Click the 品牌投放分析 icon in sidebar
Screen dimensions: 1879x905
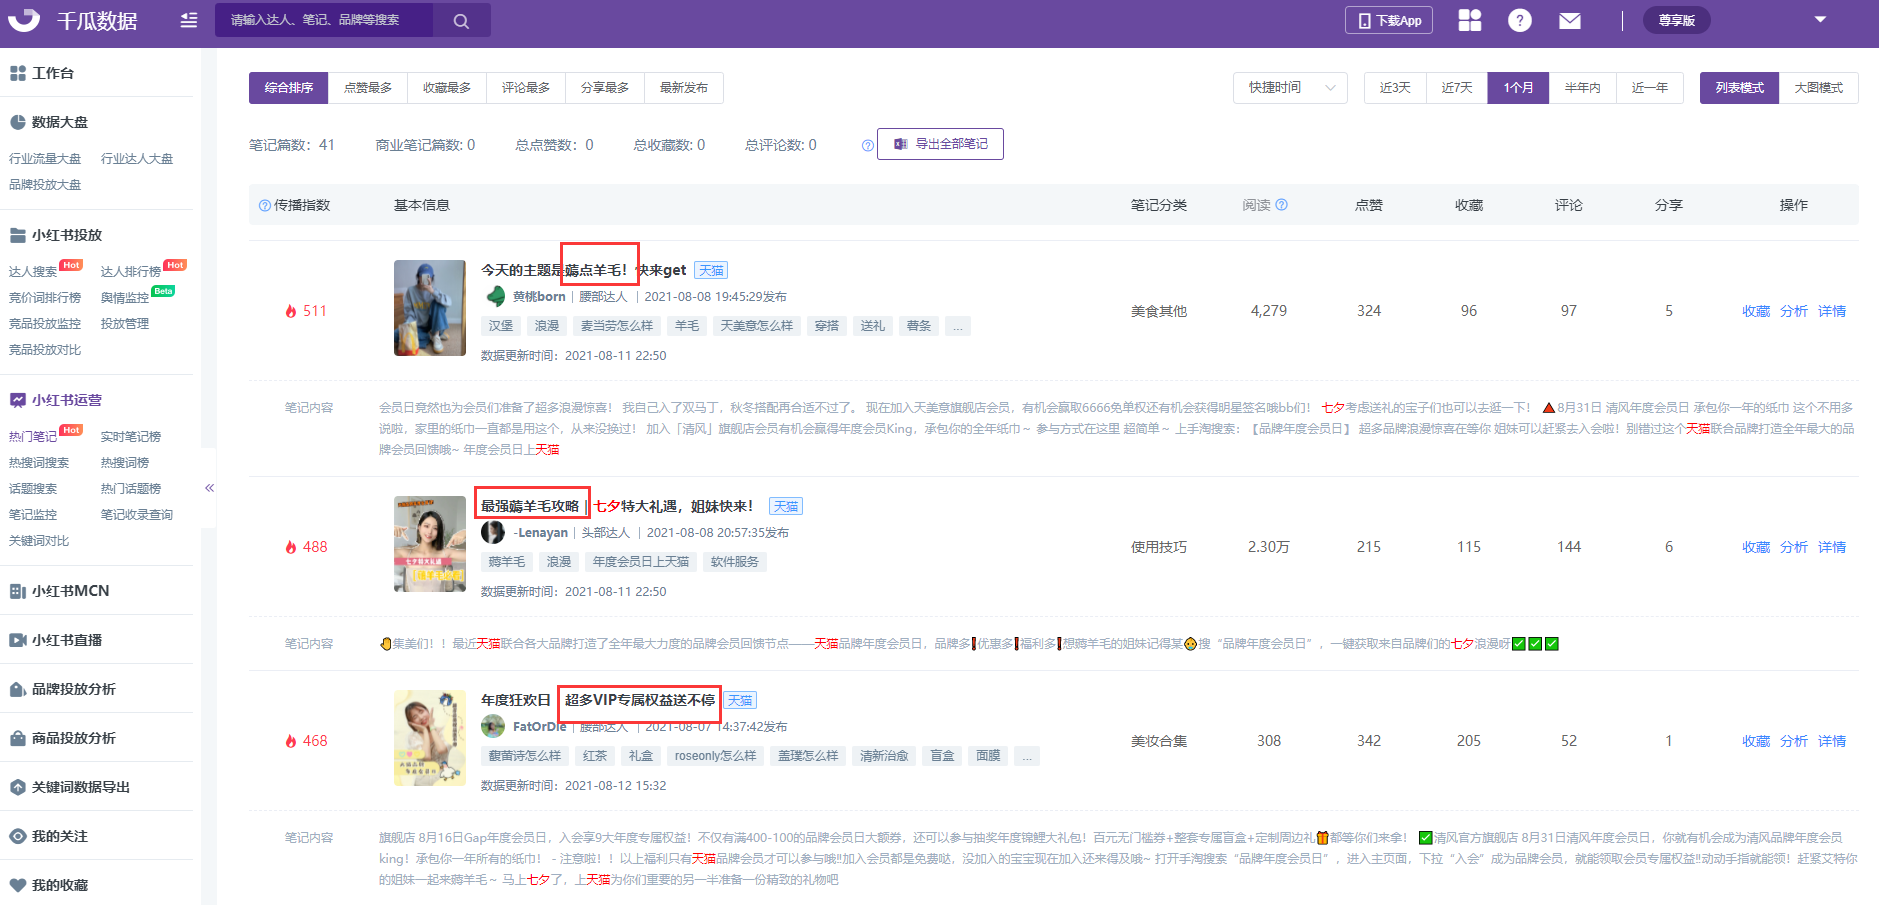(x=18, y=688)
